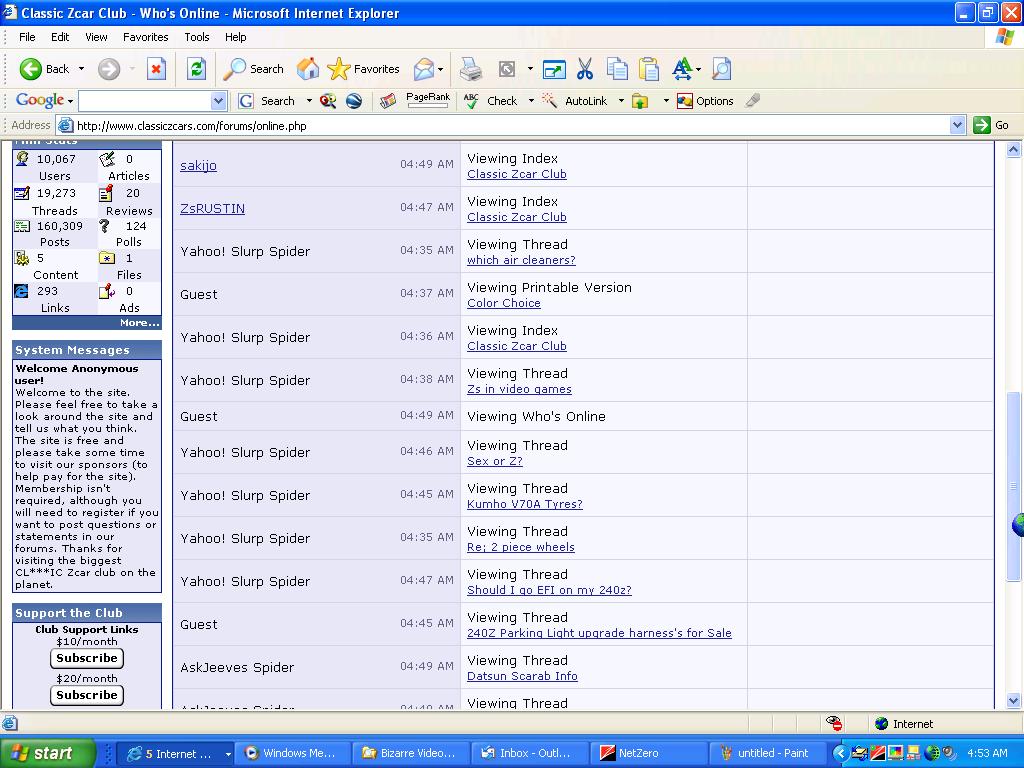Open the IE Search magnifier toolbar button
Screen dimensions: 1024x768
tap(253, 69)
